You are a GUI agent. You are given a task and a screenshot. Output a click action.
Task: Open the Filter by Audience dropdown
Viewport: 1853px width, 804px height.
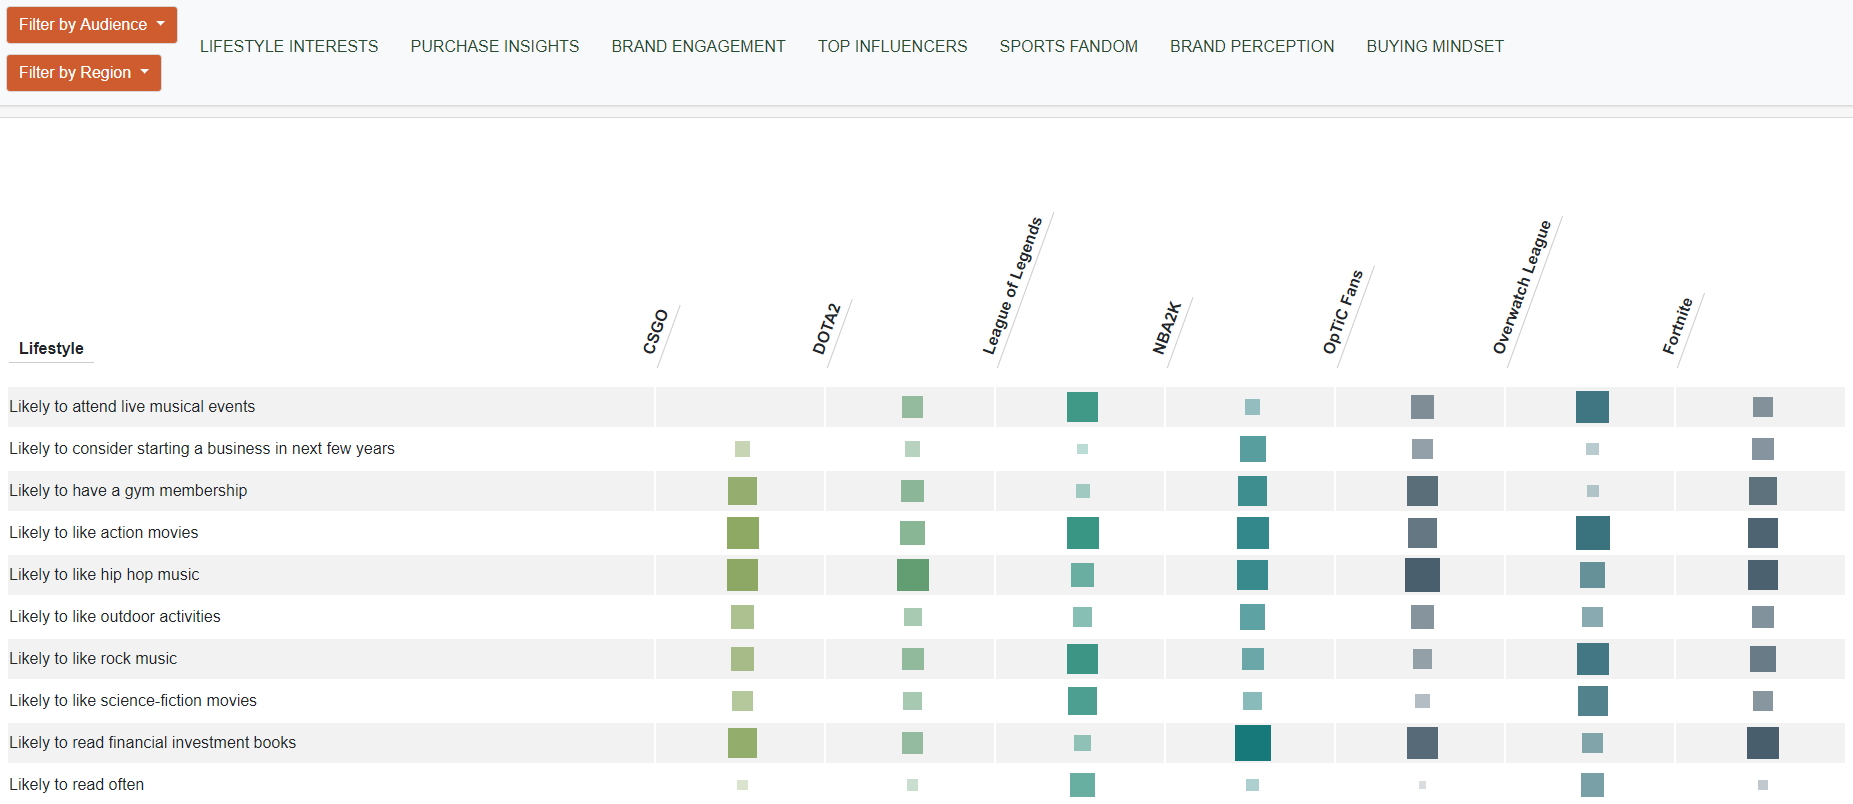[x=91, y=25]
